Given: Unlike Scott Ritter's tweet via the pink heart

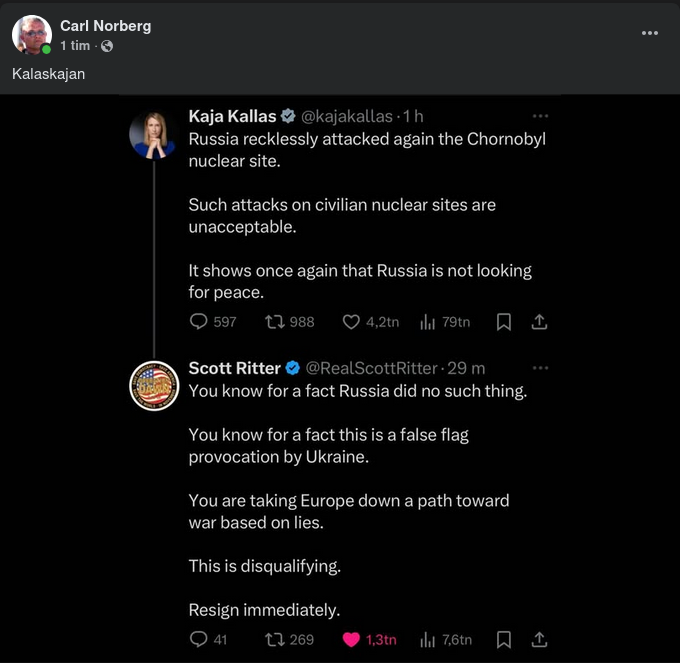Looking at the screenshot, I should pos(351,639).
